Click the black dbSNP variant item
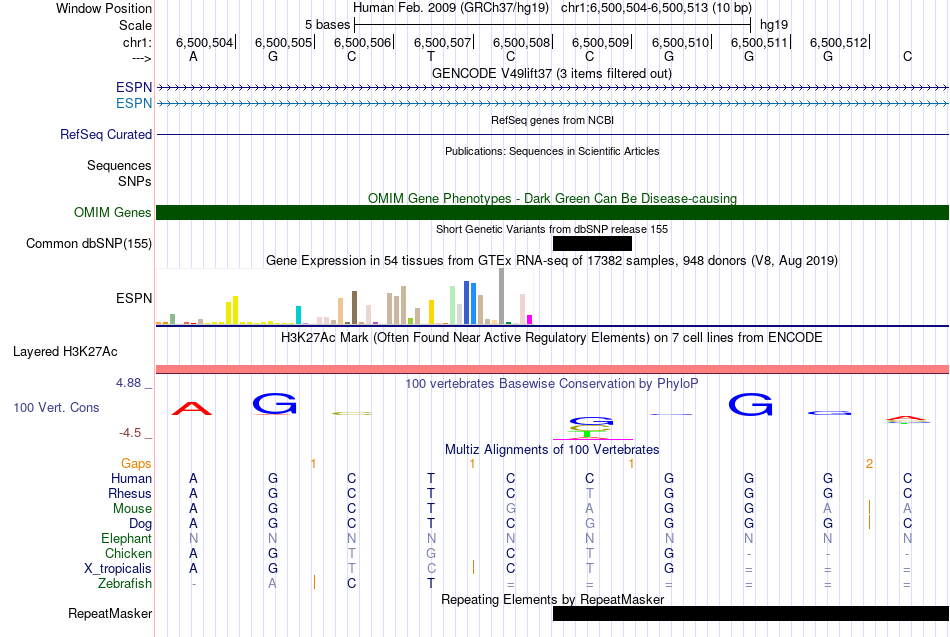Image resolution: width=950 pixels, height=637 pixels. tap(592, 244)
